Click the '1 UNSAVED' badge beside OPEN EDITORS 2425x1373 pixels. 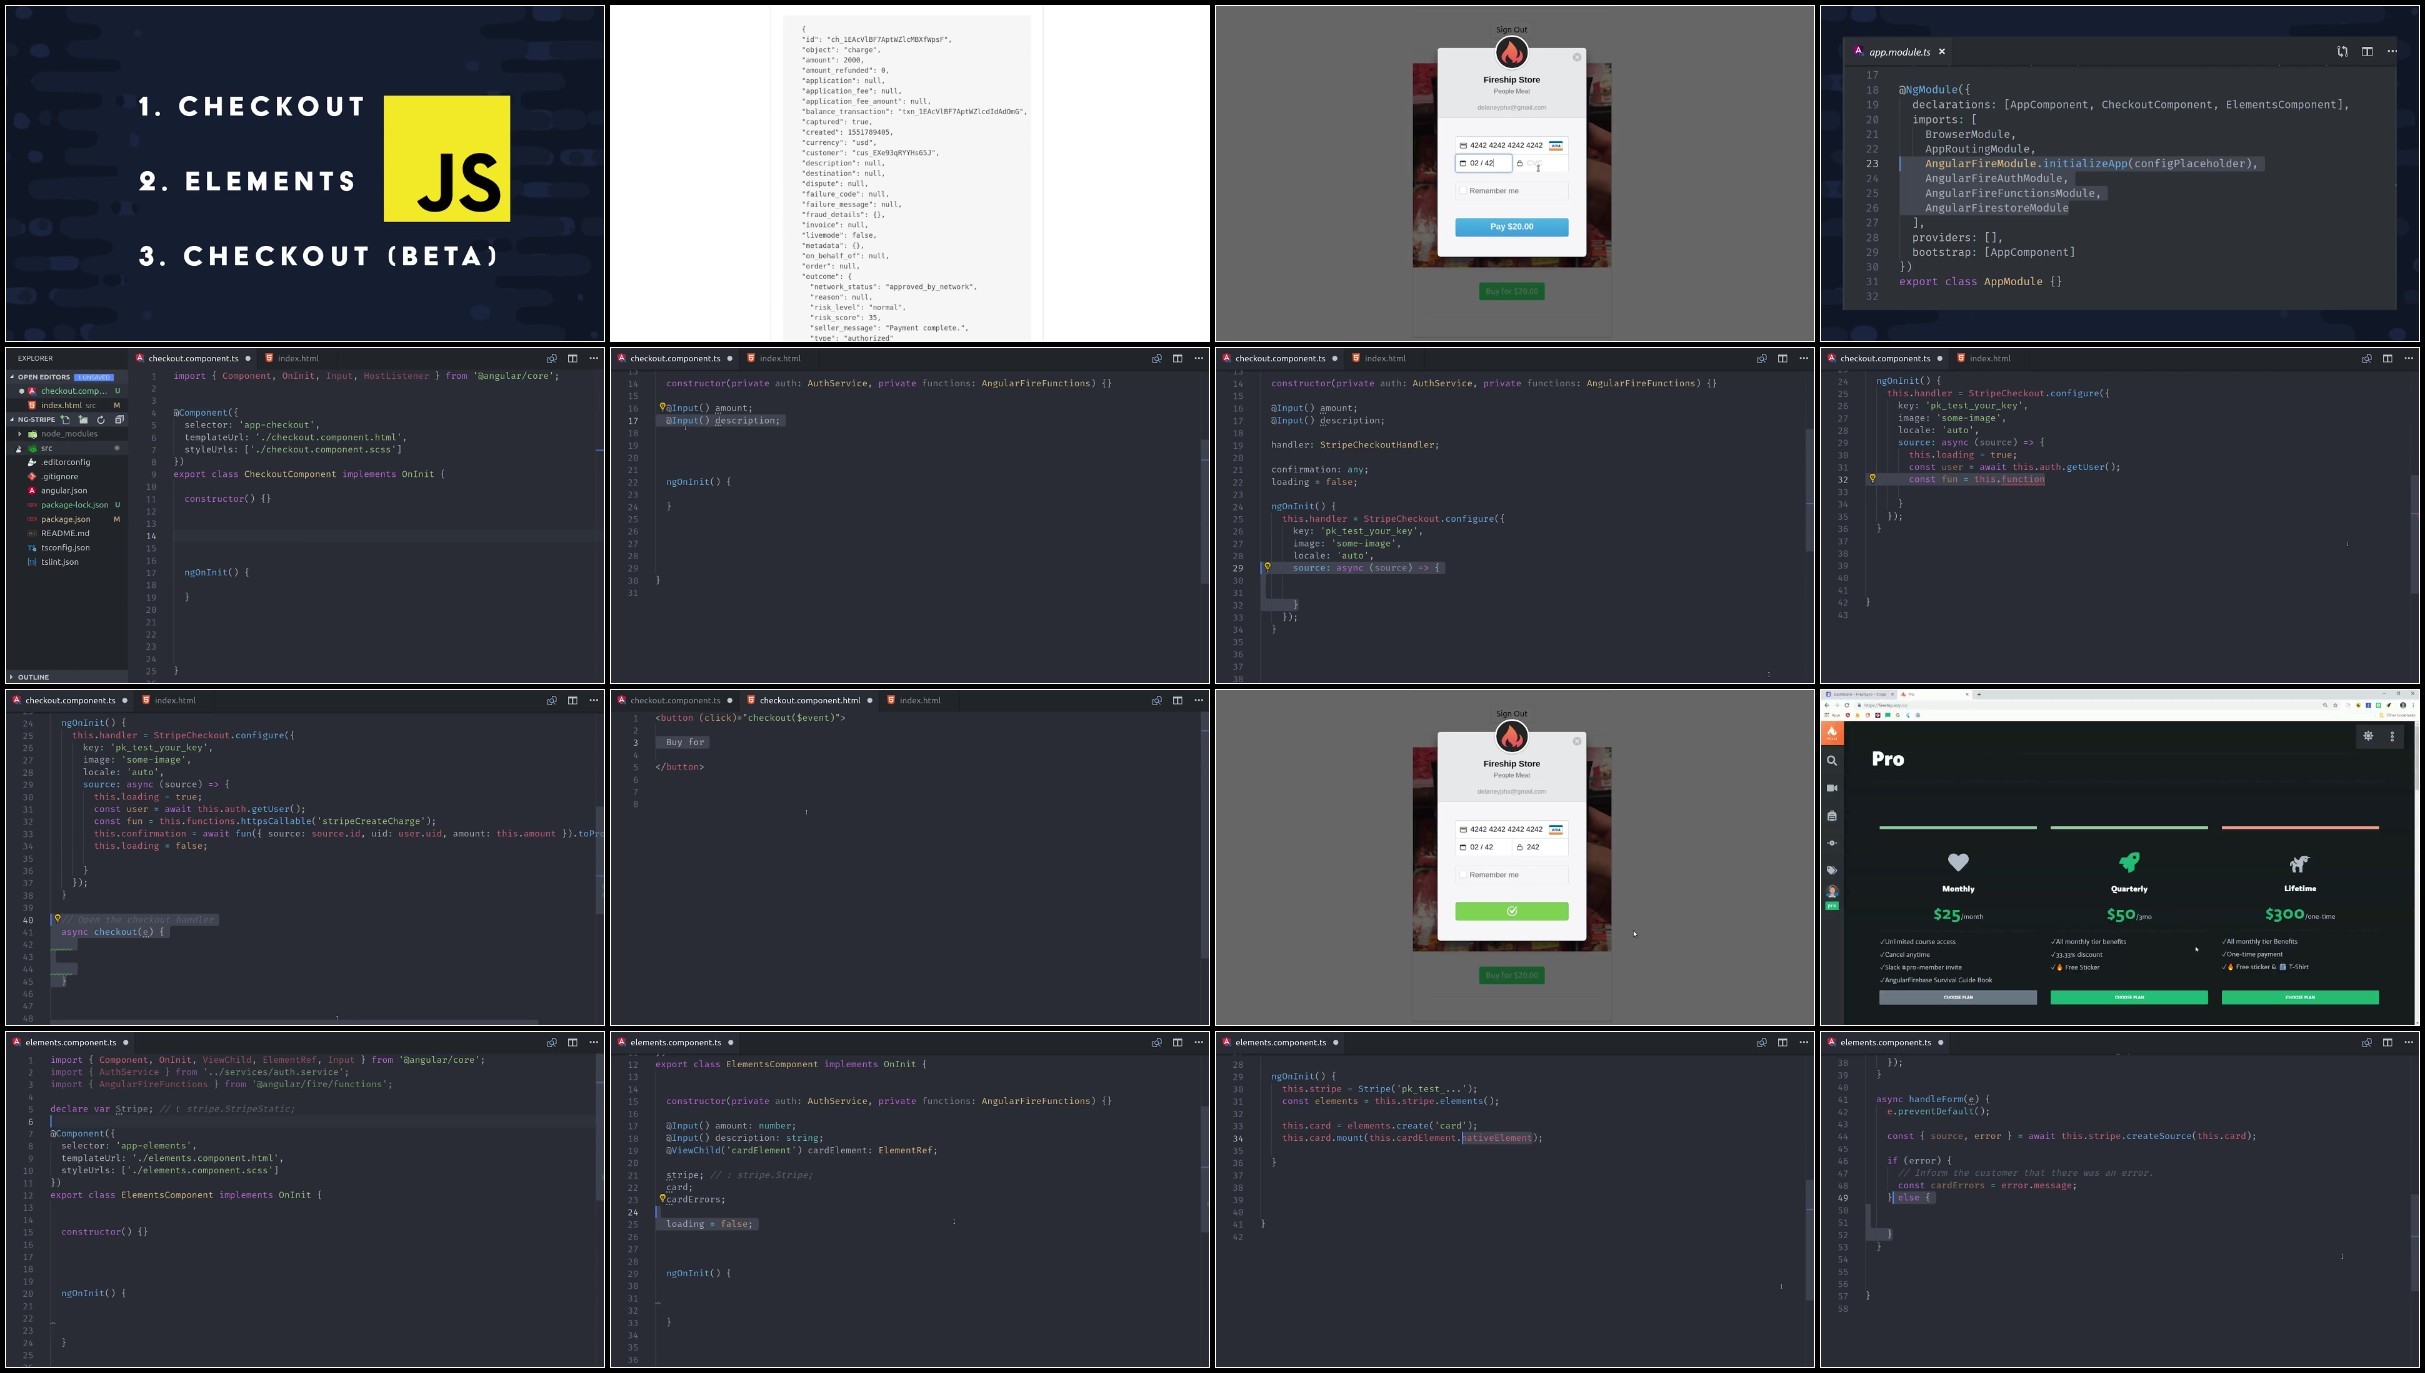[93, 377]
